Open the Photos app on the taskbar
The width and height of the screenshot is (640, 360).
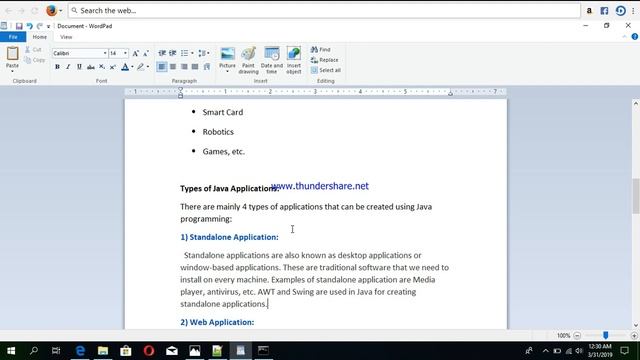tap(195, 351)
